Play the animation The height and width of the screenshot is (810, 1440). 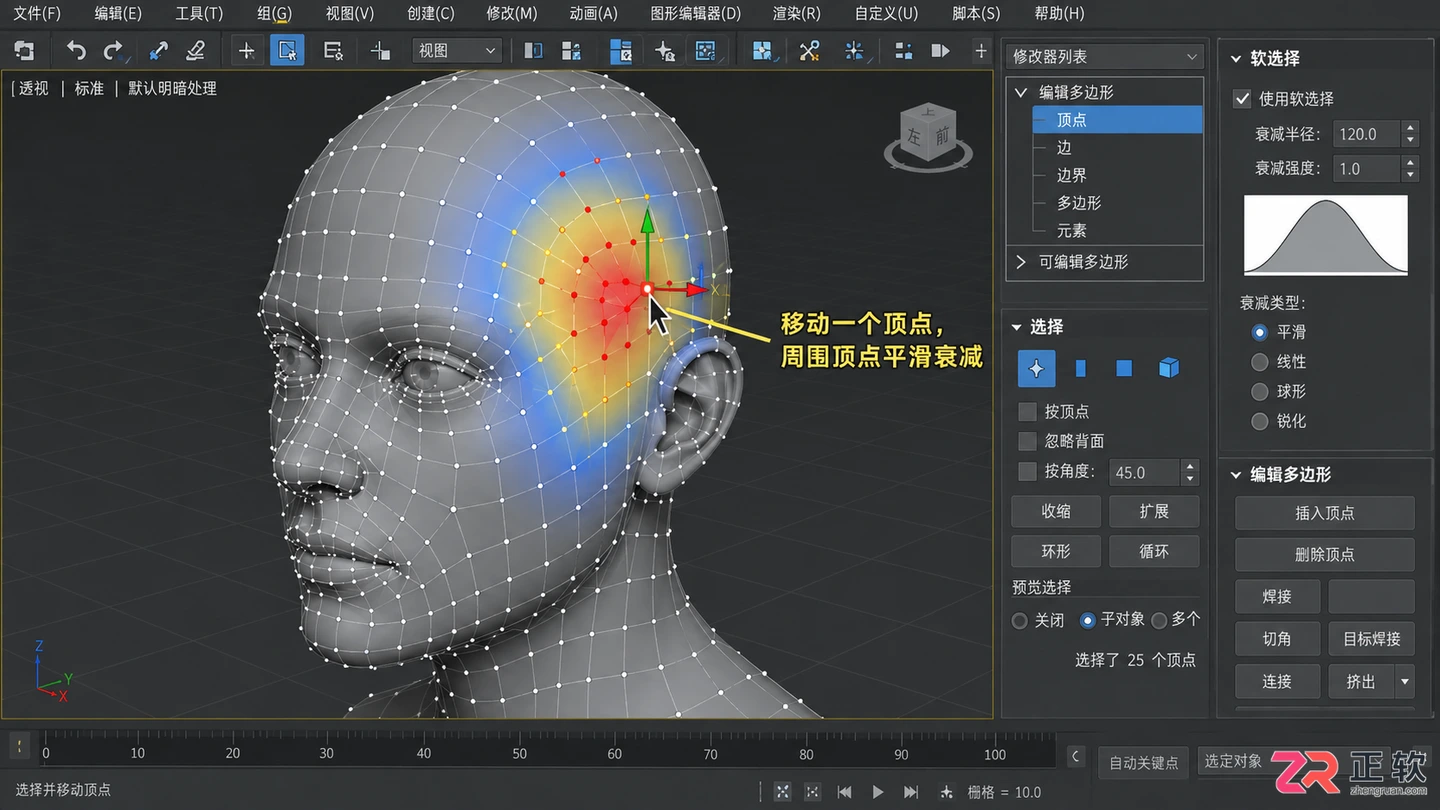pos(877,792)
